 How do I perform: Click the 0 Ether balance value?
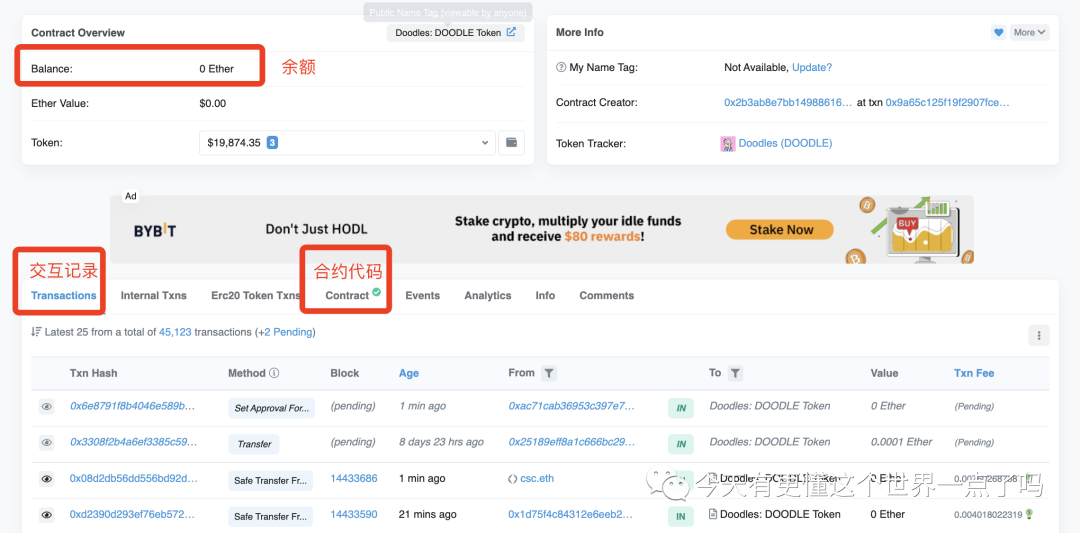click(x=216, y=69)
